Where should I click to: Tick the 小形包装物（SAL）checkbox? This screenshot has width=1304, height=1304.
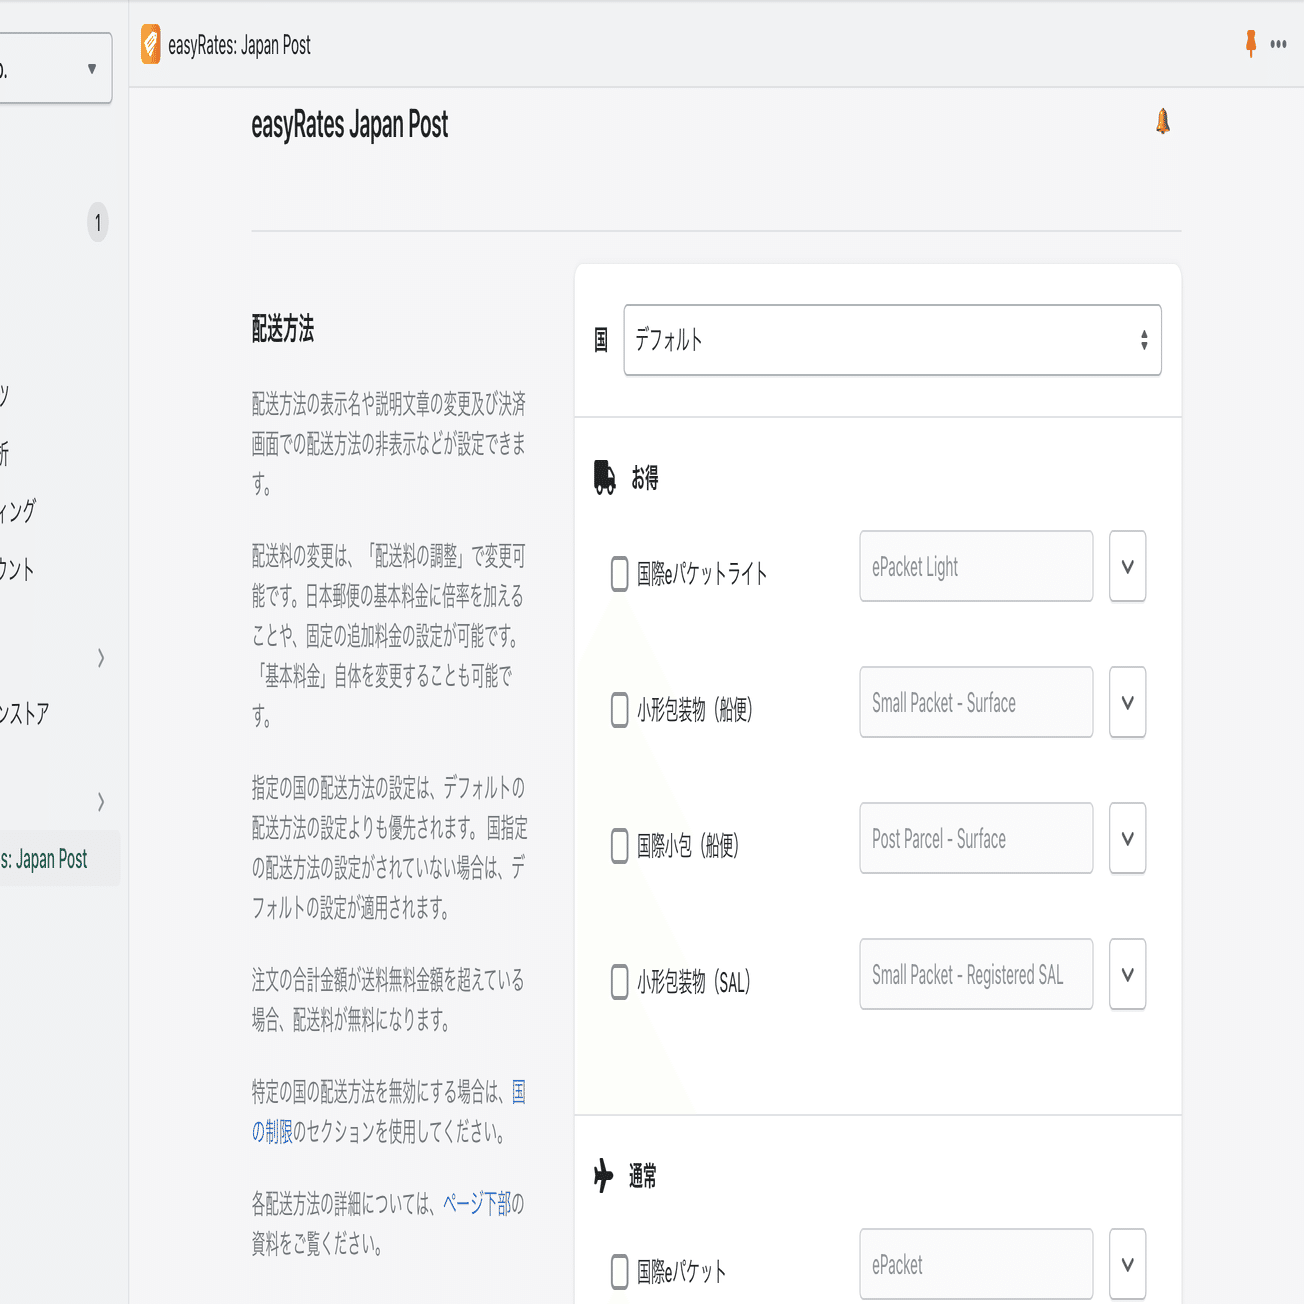tap(620, 982)
